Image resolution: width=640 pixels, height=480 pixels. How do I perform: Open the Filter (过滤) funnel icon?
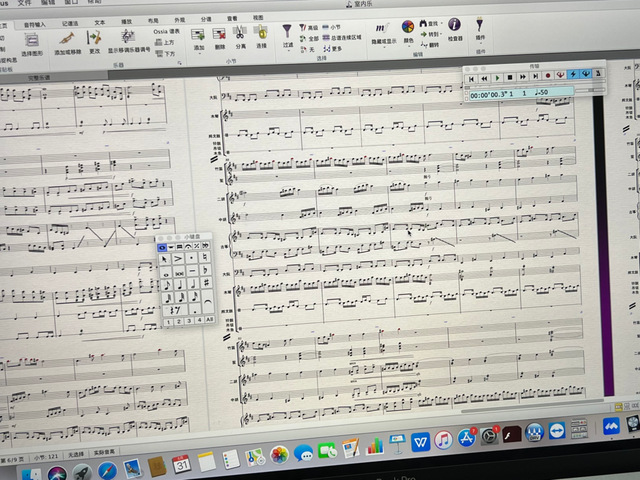288,29
